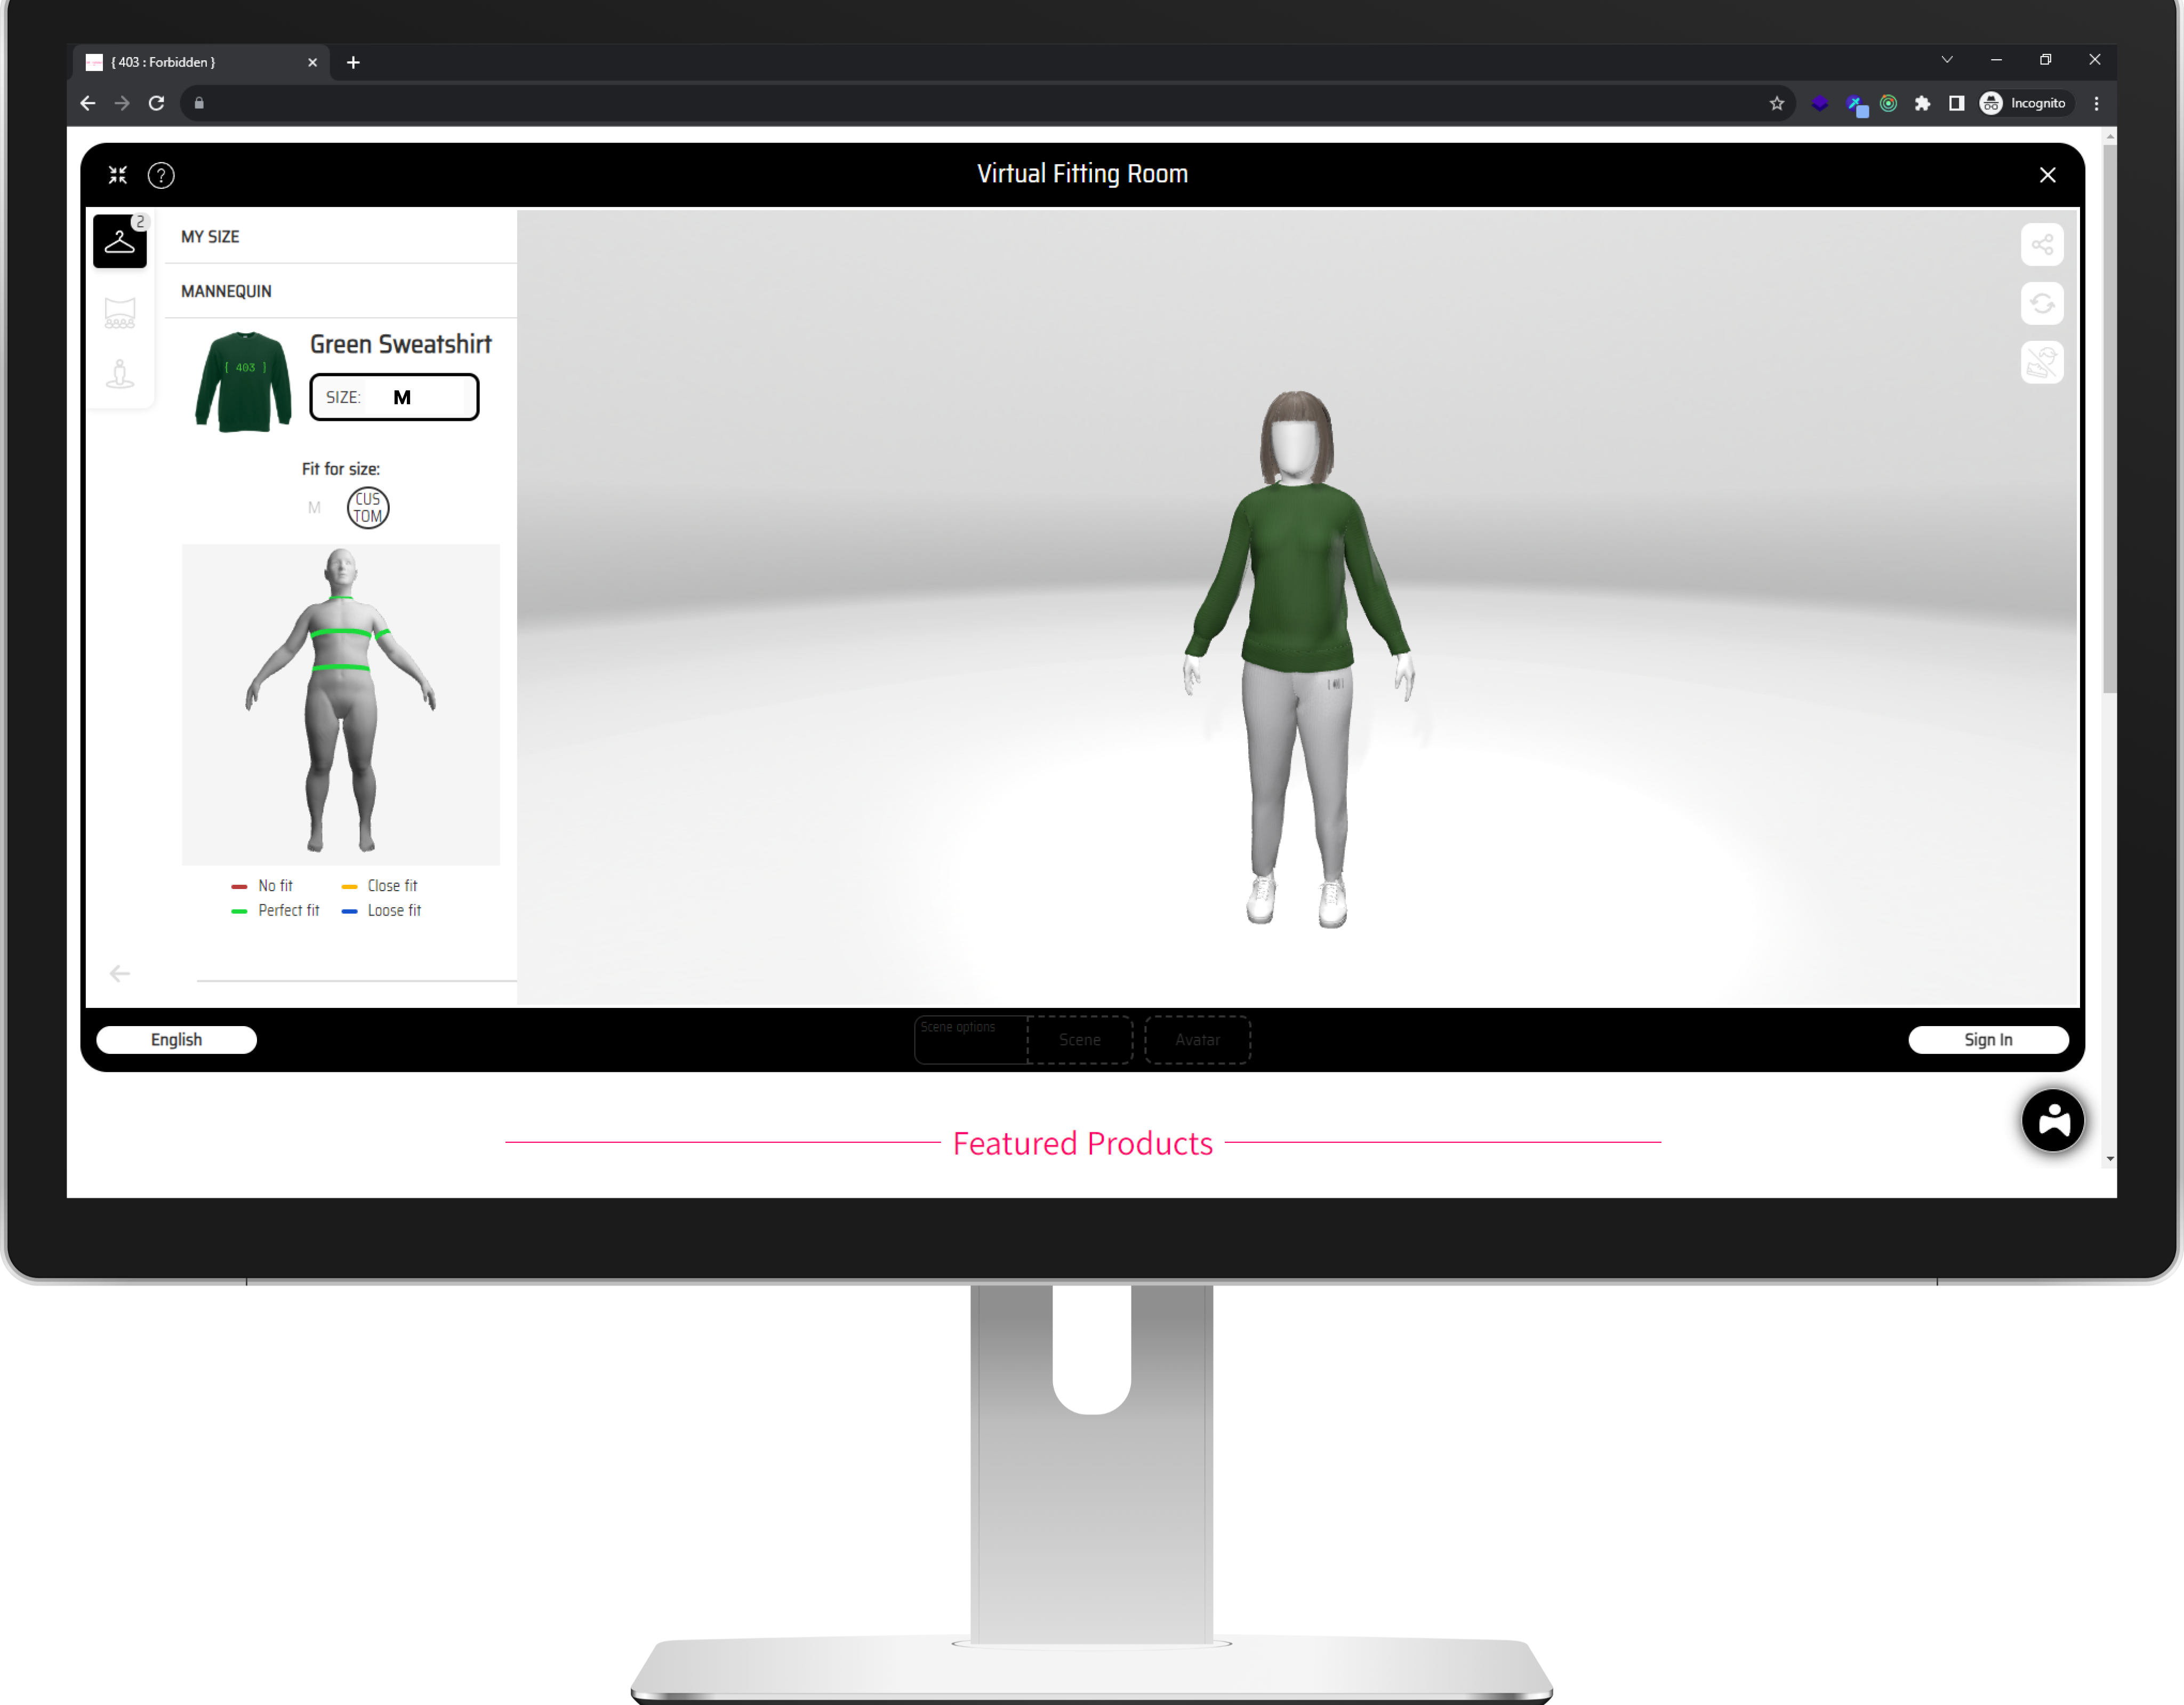Select the M fit size option
Screen dimensions: 2184x1705
[x=314, y=508]
